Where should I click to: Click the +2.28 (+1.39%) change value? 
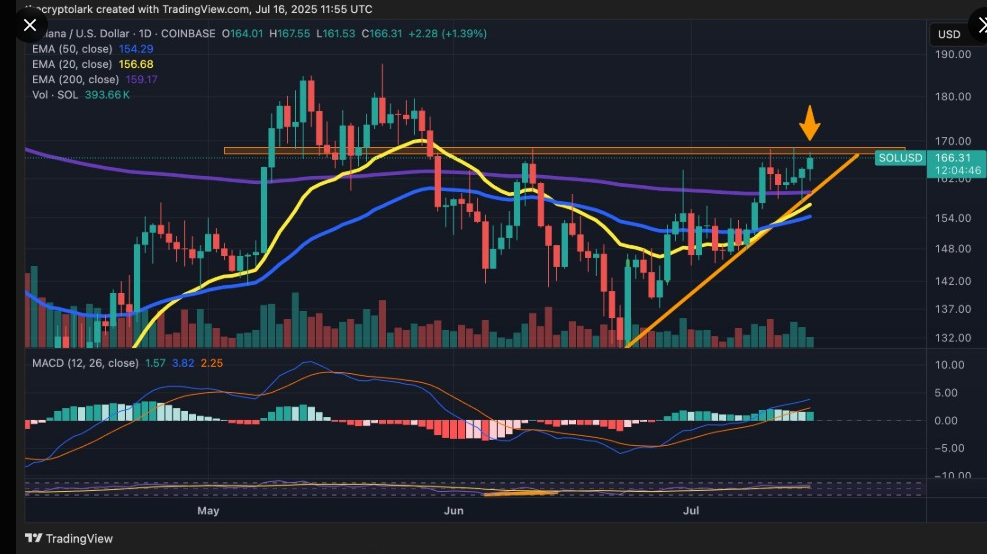click(x=448, y=34)
